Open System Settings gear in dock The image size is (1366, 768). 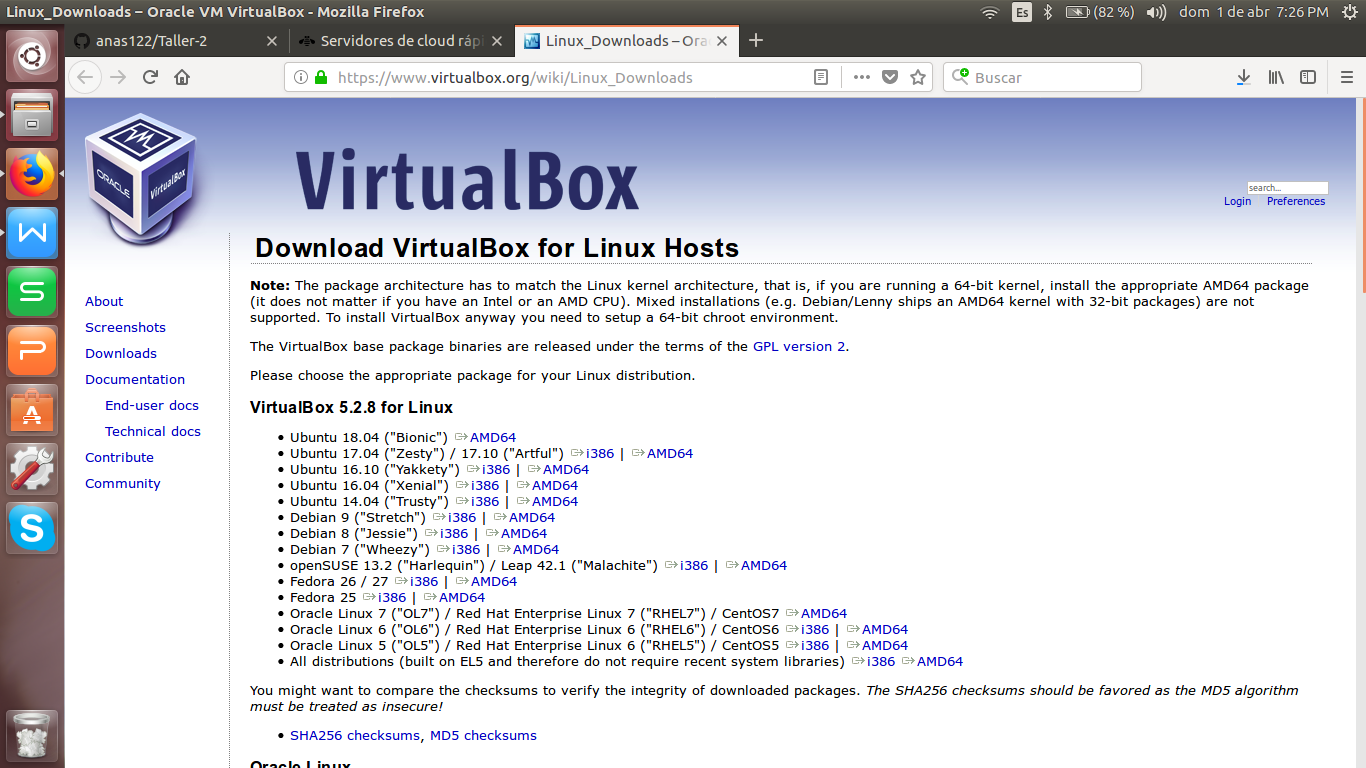[33, 468]
